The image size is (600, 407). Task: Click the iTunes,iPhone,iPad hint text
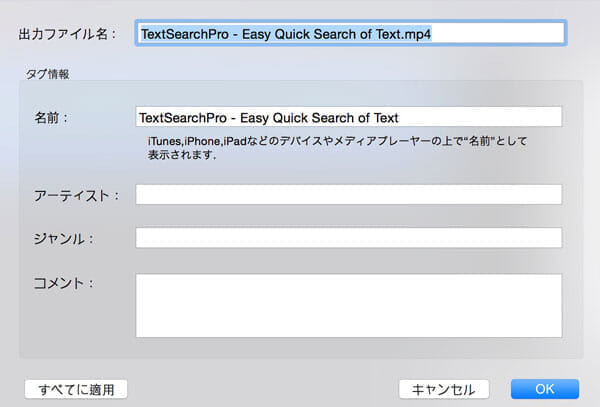pyautogui.click(x=337, y=148)
